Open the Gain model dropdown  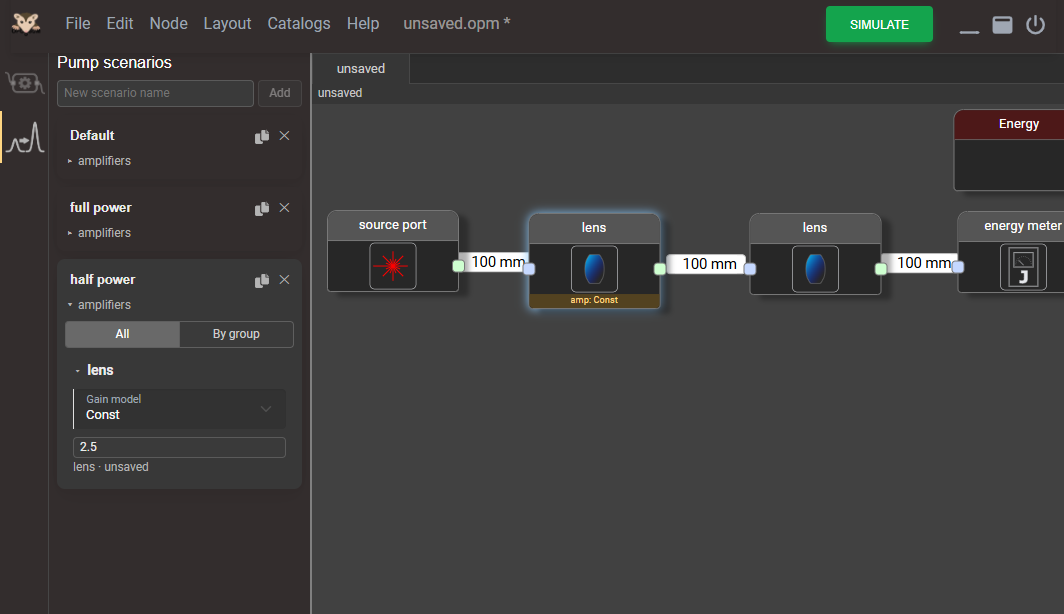179,408
